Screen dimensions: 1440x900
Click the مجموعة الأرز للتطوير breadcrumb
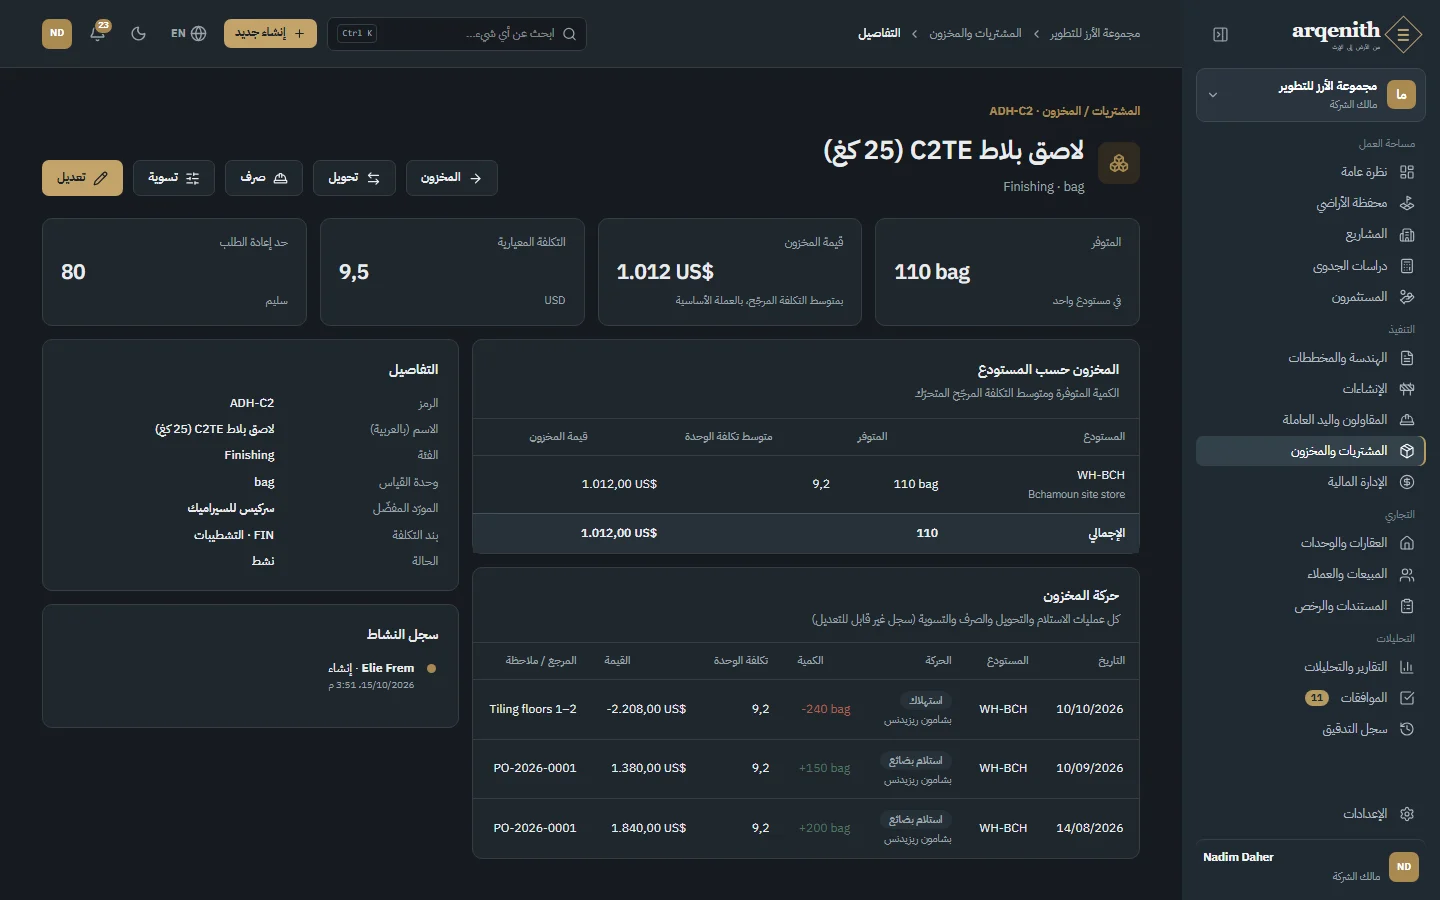1095,34
